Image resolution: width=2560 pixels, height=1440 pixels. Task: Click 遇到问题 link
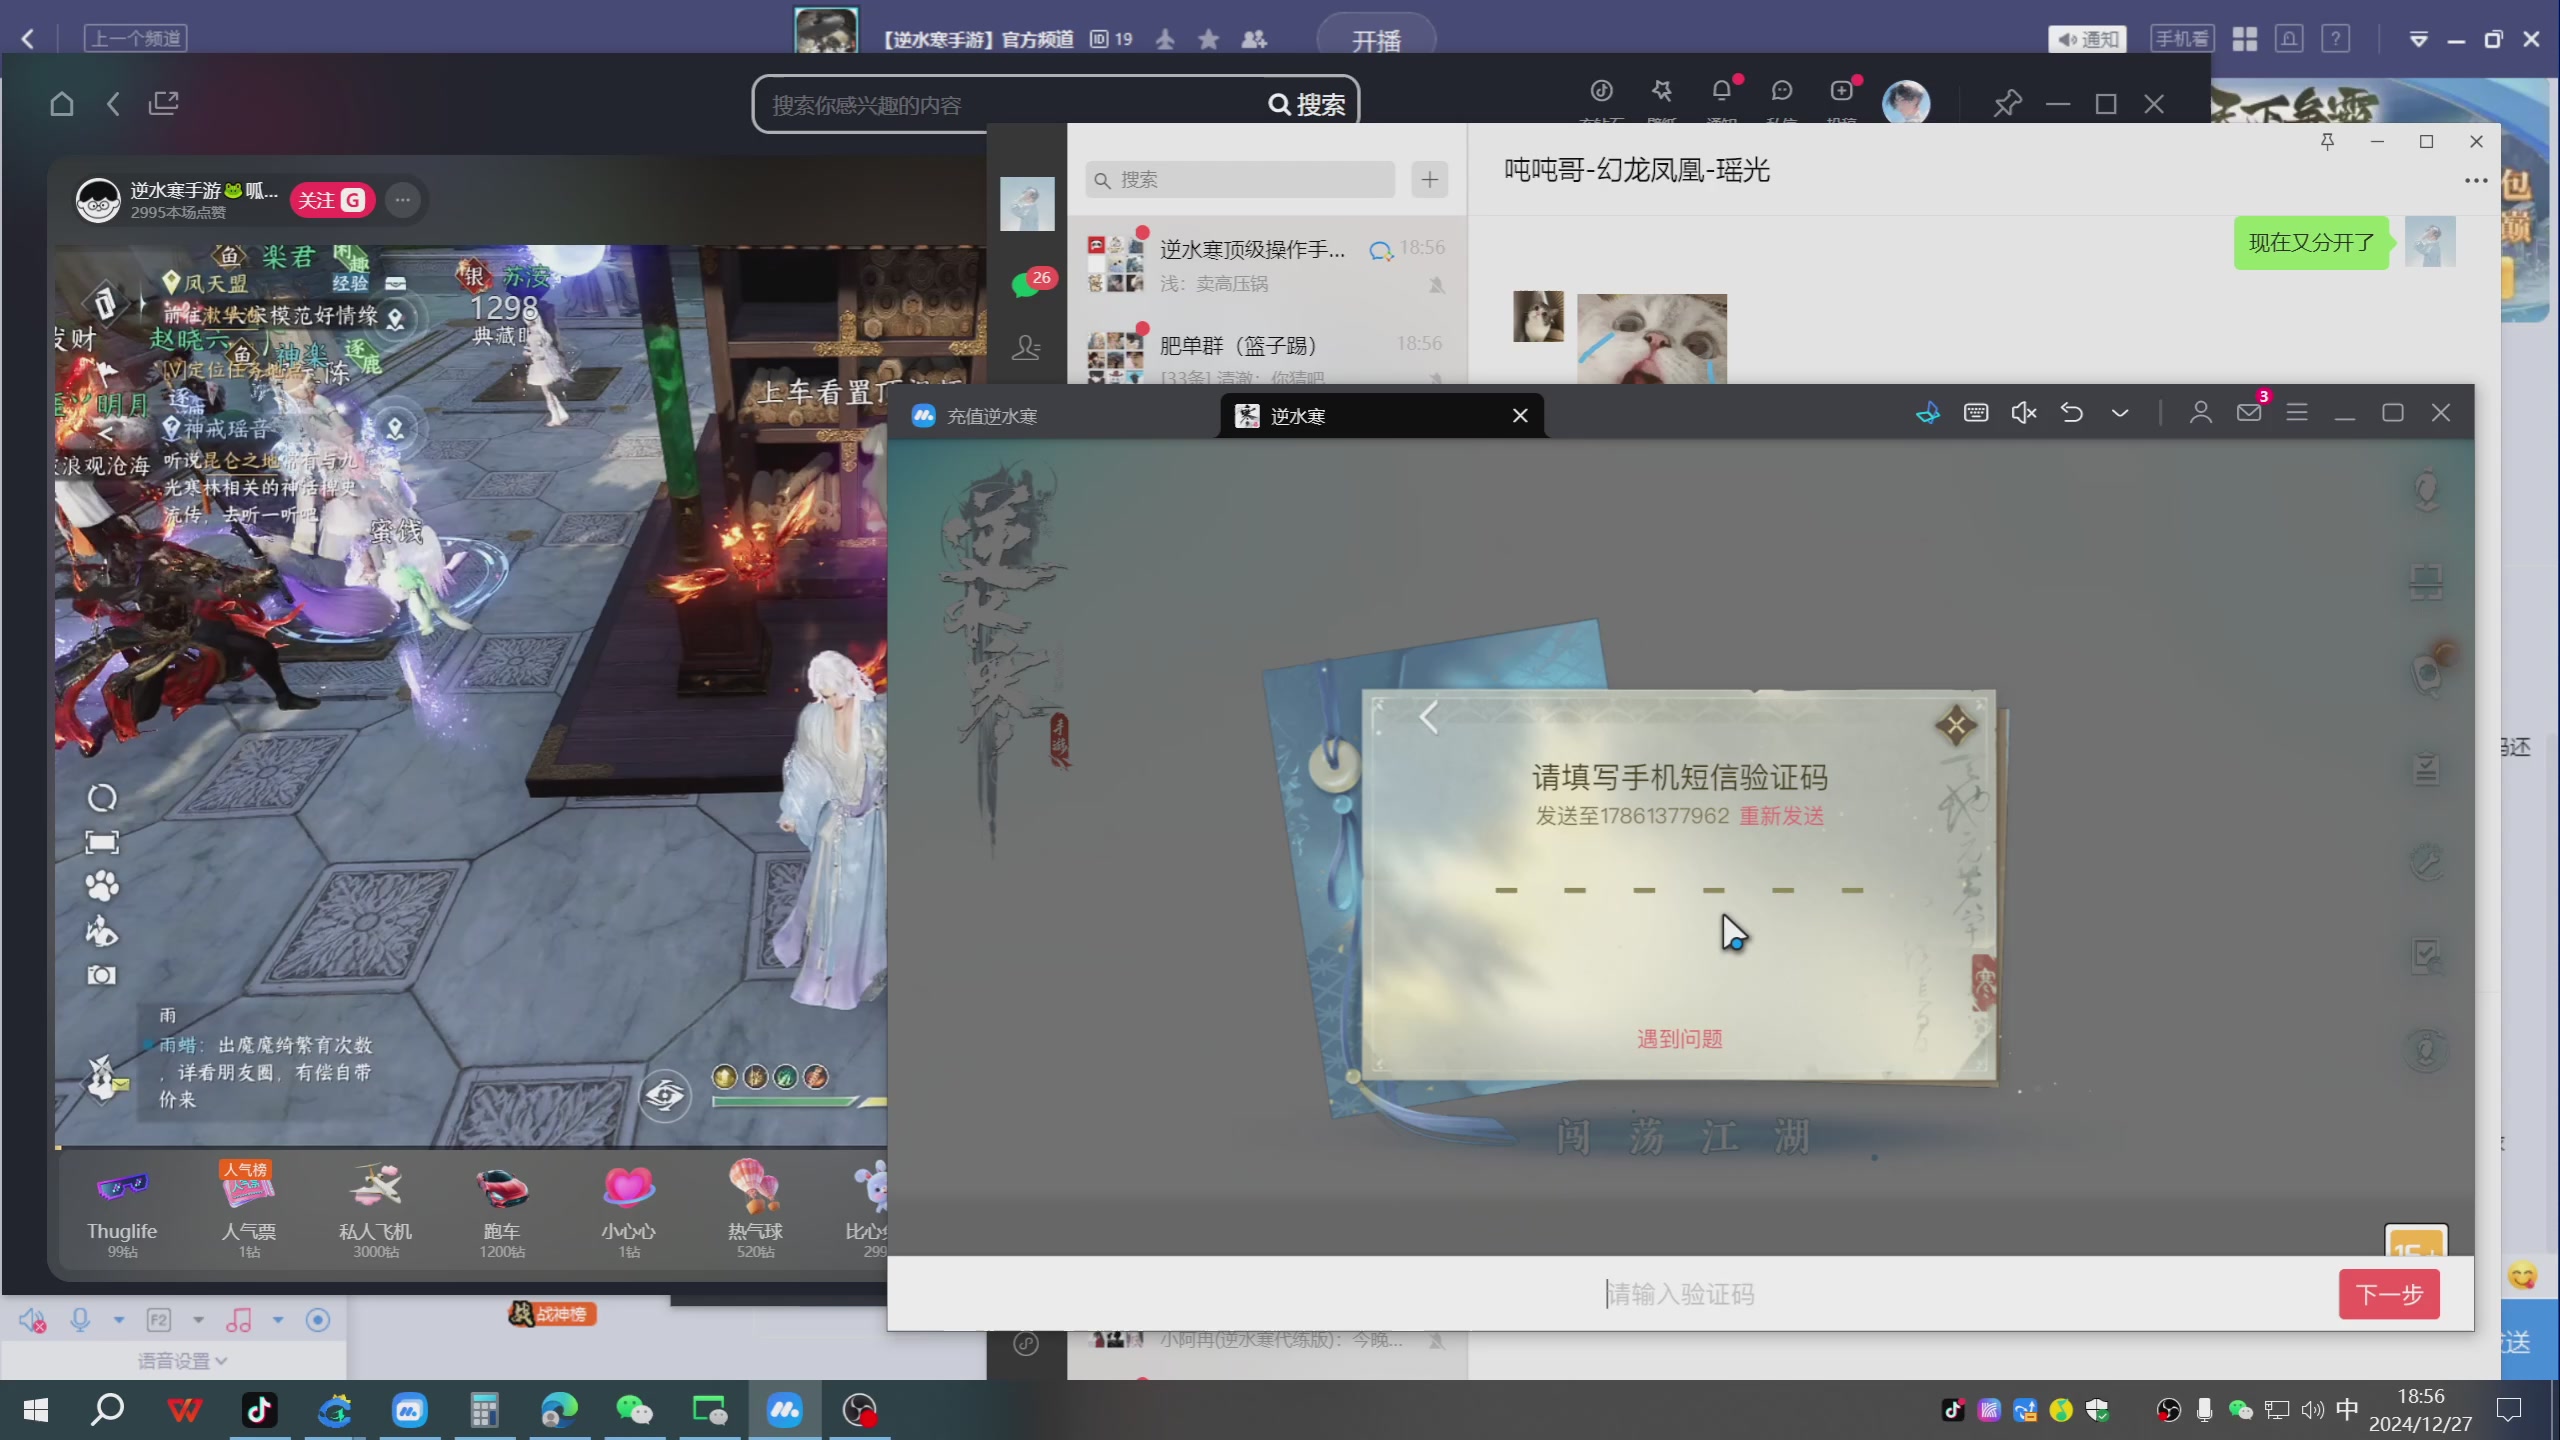pyautogui.click(x=1680, y=1039)
